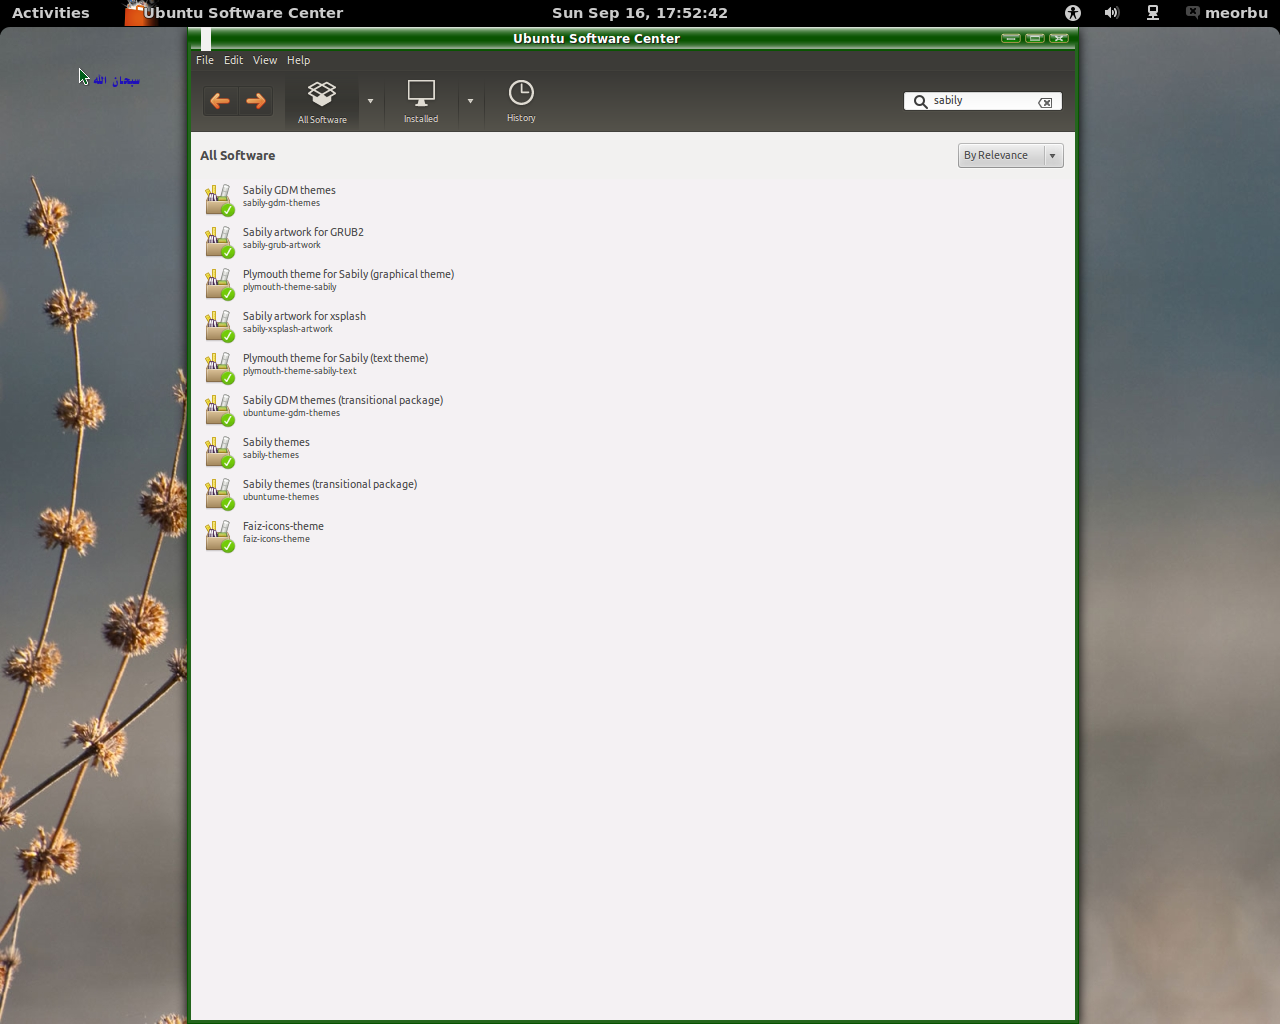Open the Edit menu

click(233, 60)
